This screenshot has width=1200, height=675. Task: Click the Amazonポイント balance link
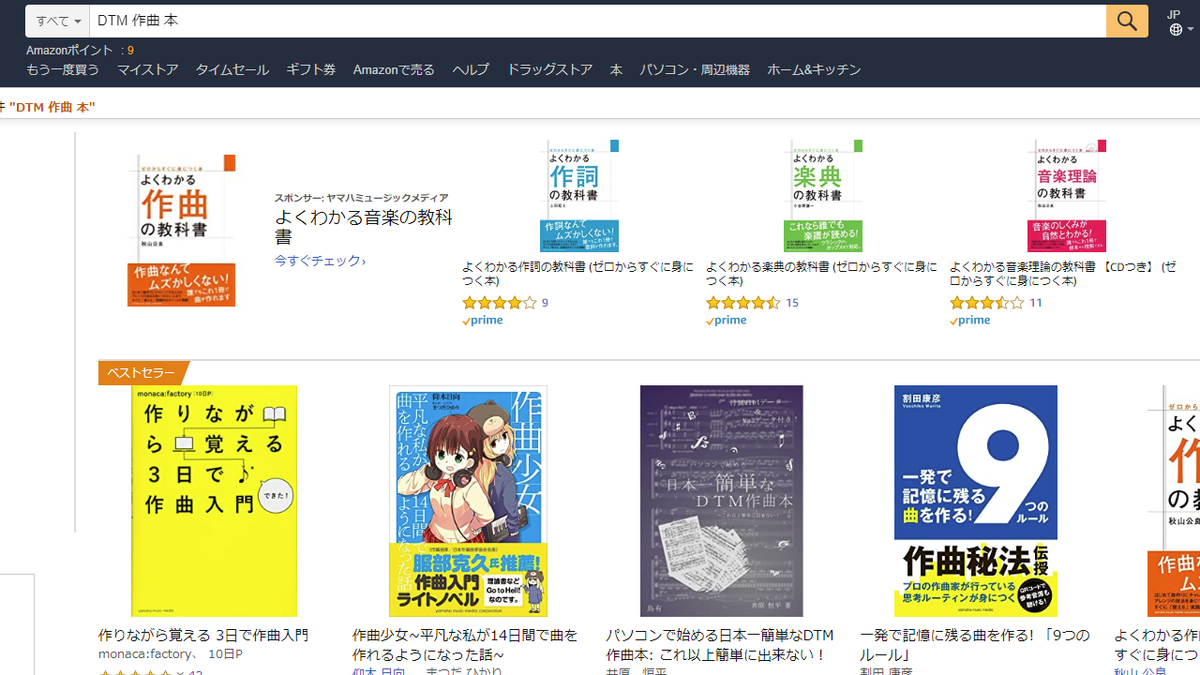80,50
